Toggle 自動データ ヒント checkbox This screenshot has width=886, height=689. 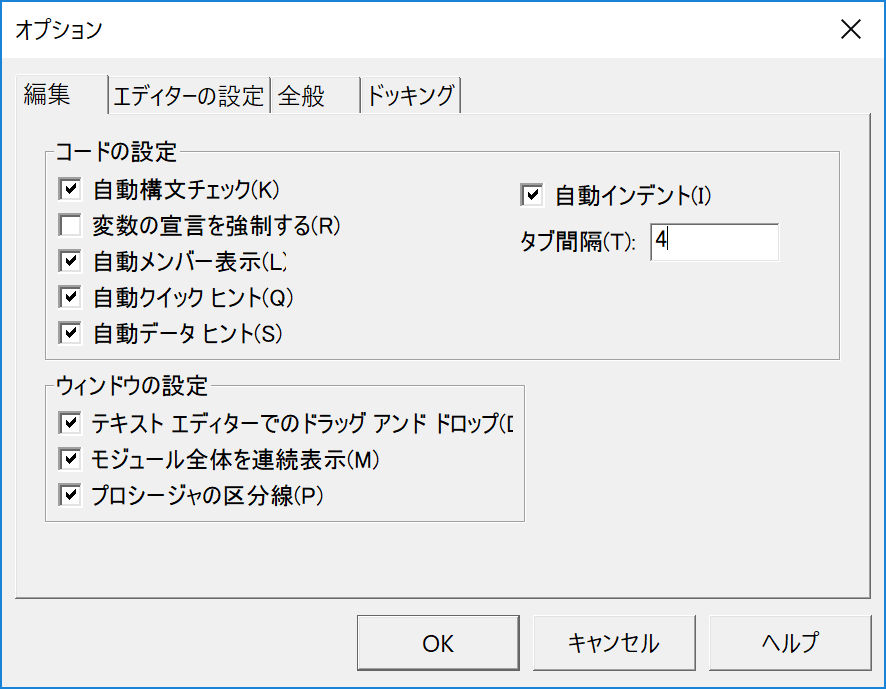coord(70,333)
